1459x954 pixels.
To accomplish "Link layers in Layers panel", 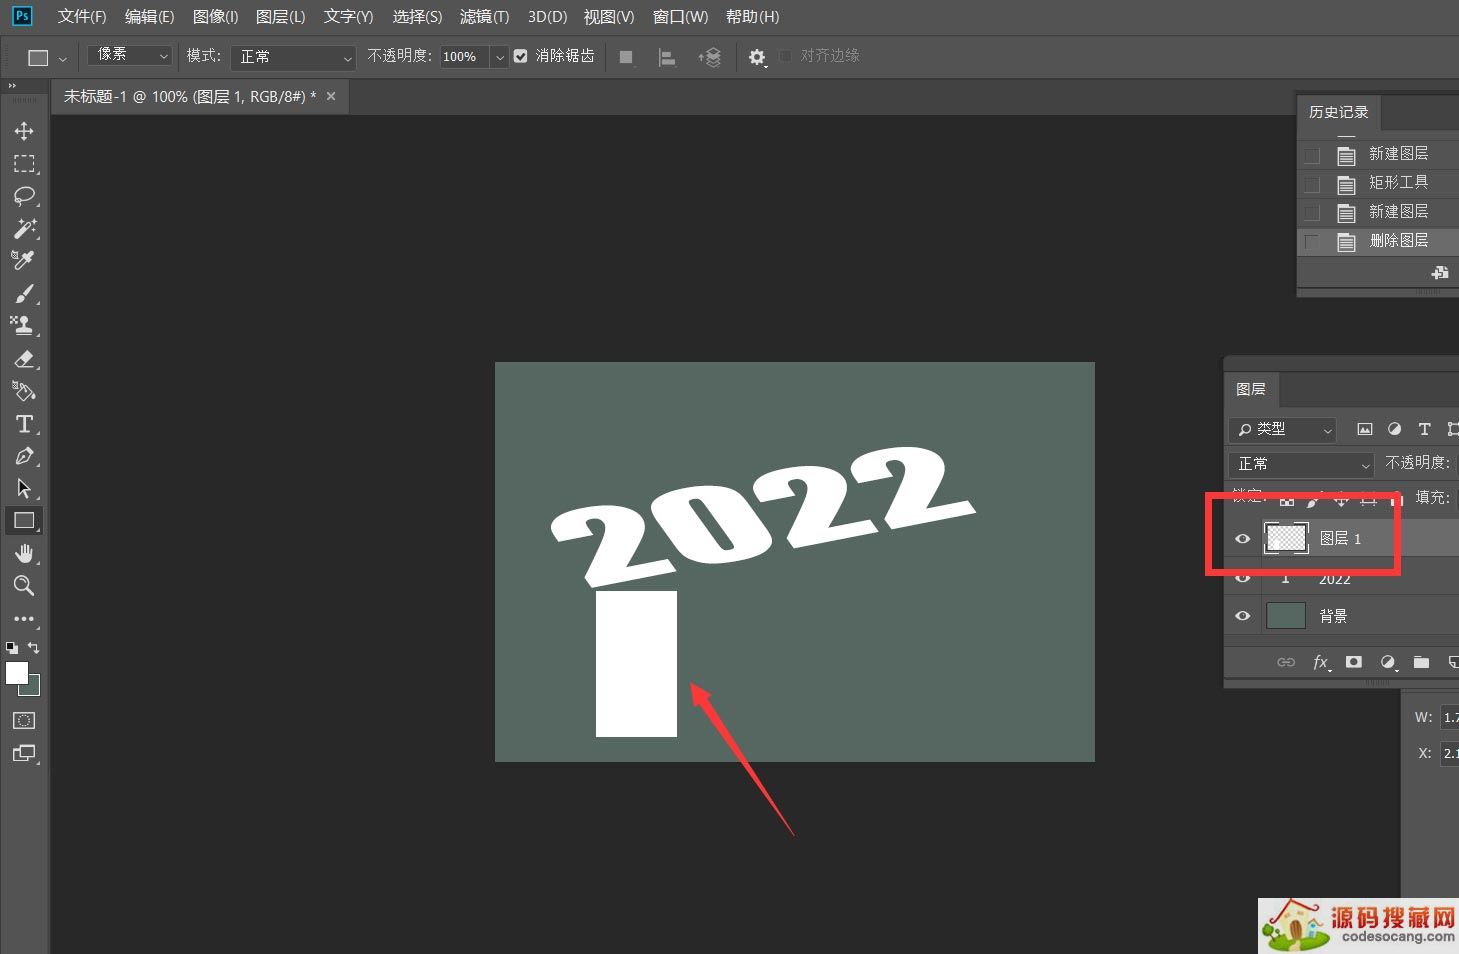I will tap(1287, 662).
